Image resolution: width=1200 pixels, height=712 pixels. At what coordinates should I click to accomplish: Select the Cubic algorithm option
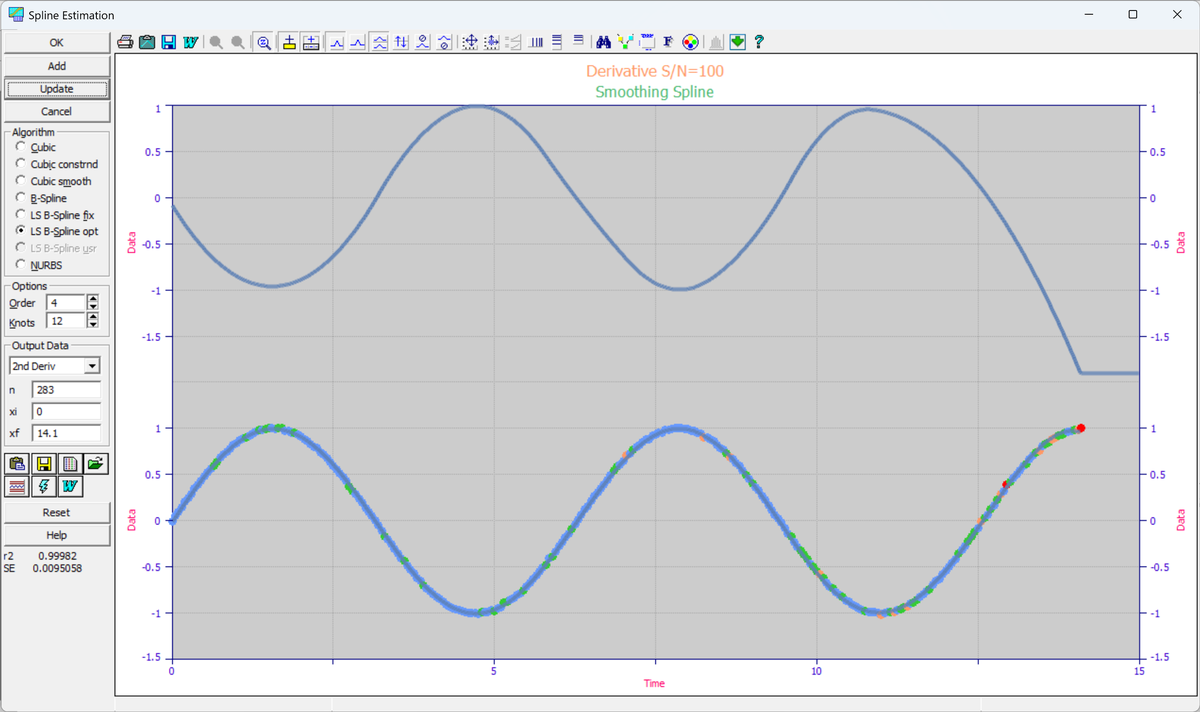pos(37,147)
